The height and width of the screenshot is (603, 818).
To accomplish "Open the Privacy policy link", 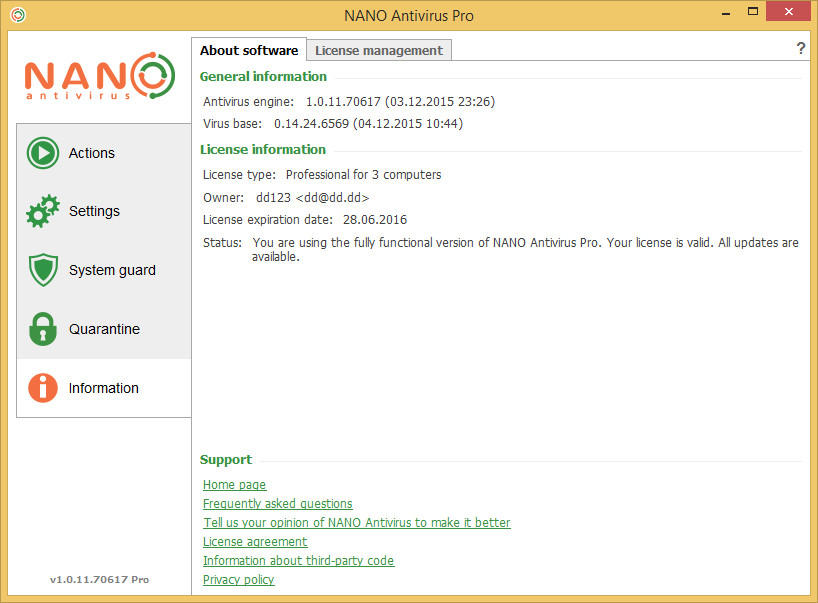I will tap(238, 580).
